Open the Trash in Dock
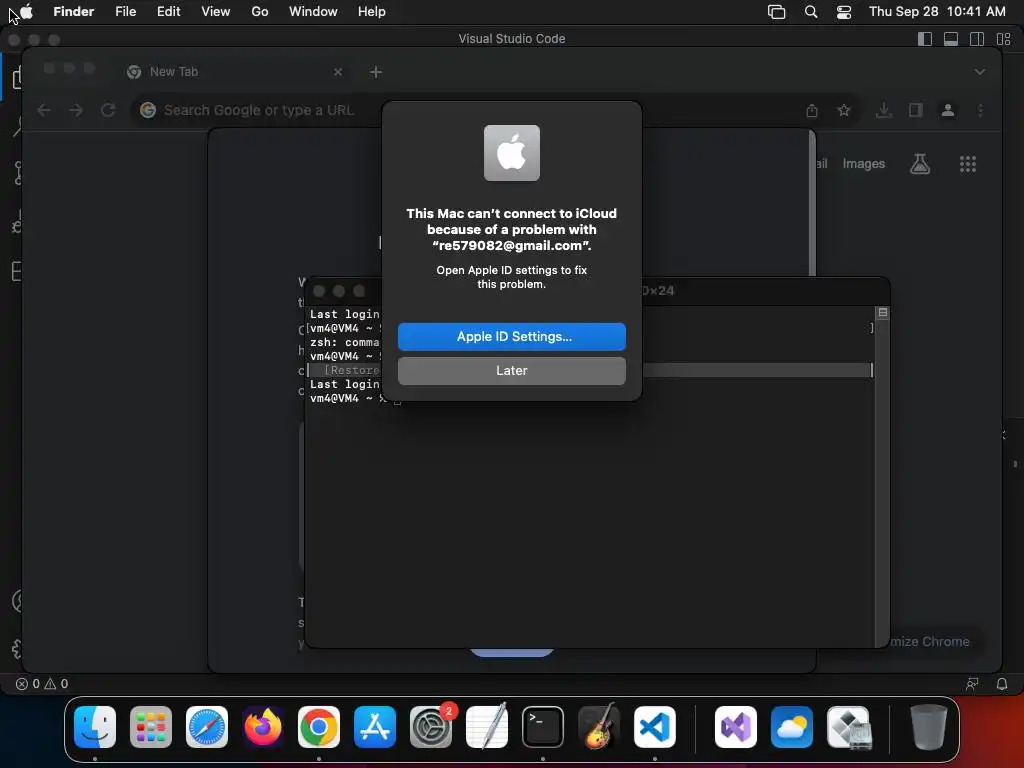The image size is (1024, 768). pyautogui.click(x=929, y=727)
